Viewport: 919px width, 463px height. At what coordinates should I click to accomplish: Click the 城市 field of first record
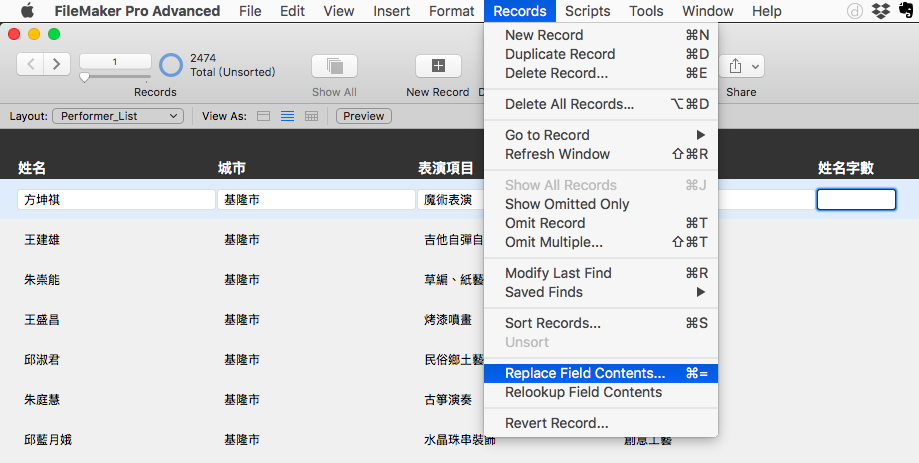316,200
